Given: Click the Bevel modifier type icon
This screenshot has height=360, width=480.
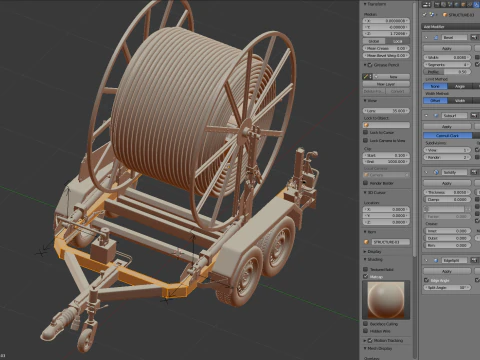Looking at the screenshot, I should (x=436, y=37).
